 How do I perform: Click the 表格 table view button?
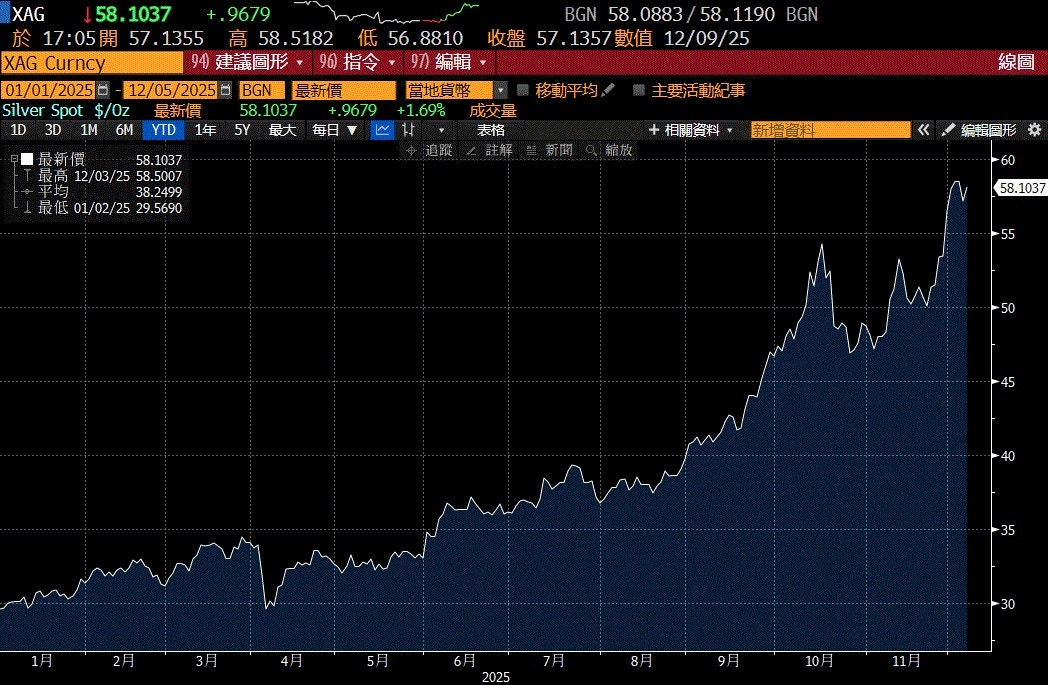[x=490, y=130]
